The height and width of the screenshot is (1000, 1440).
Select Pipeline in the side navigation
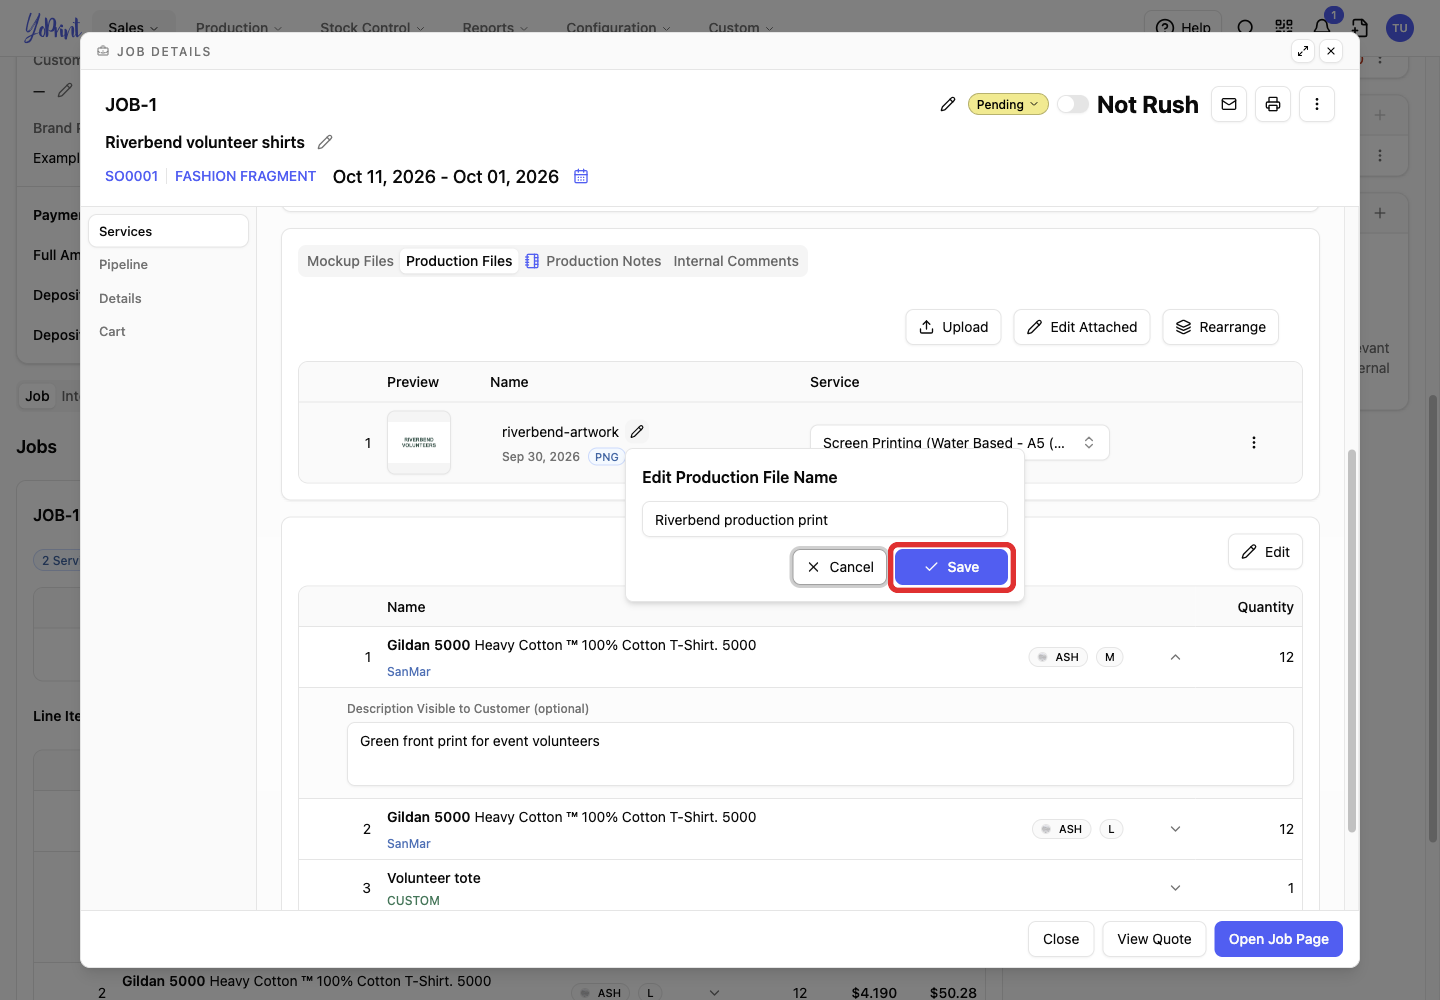(x=168, y=264)
